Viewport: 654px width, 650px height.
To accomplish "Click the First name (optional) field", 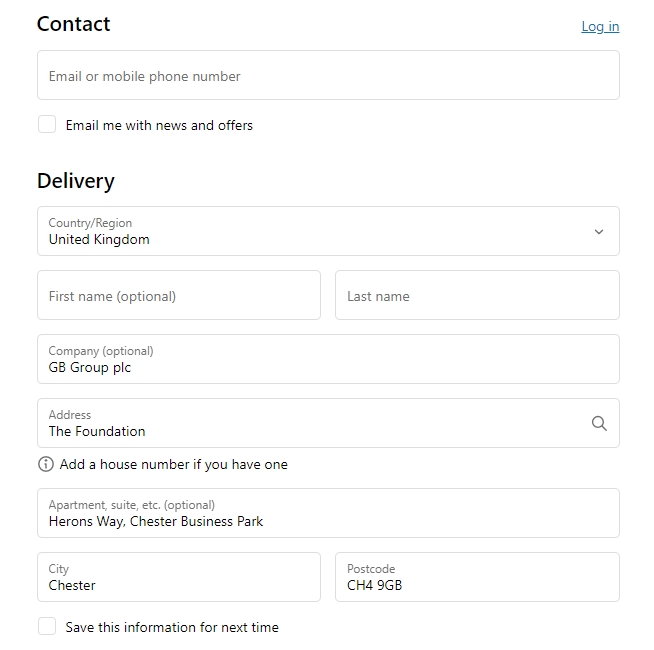I will tap(179, 295).
